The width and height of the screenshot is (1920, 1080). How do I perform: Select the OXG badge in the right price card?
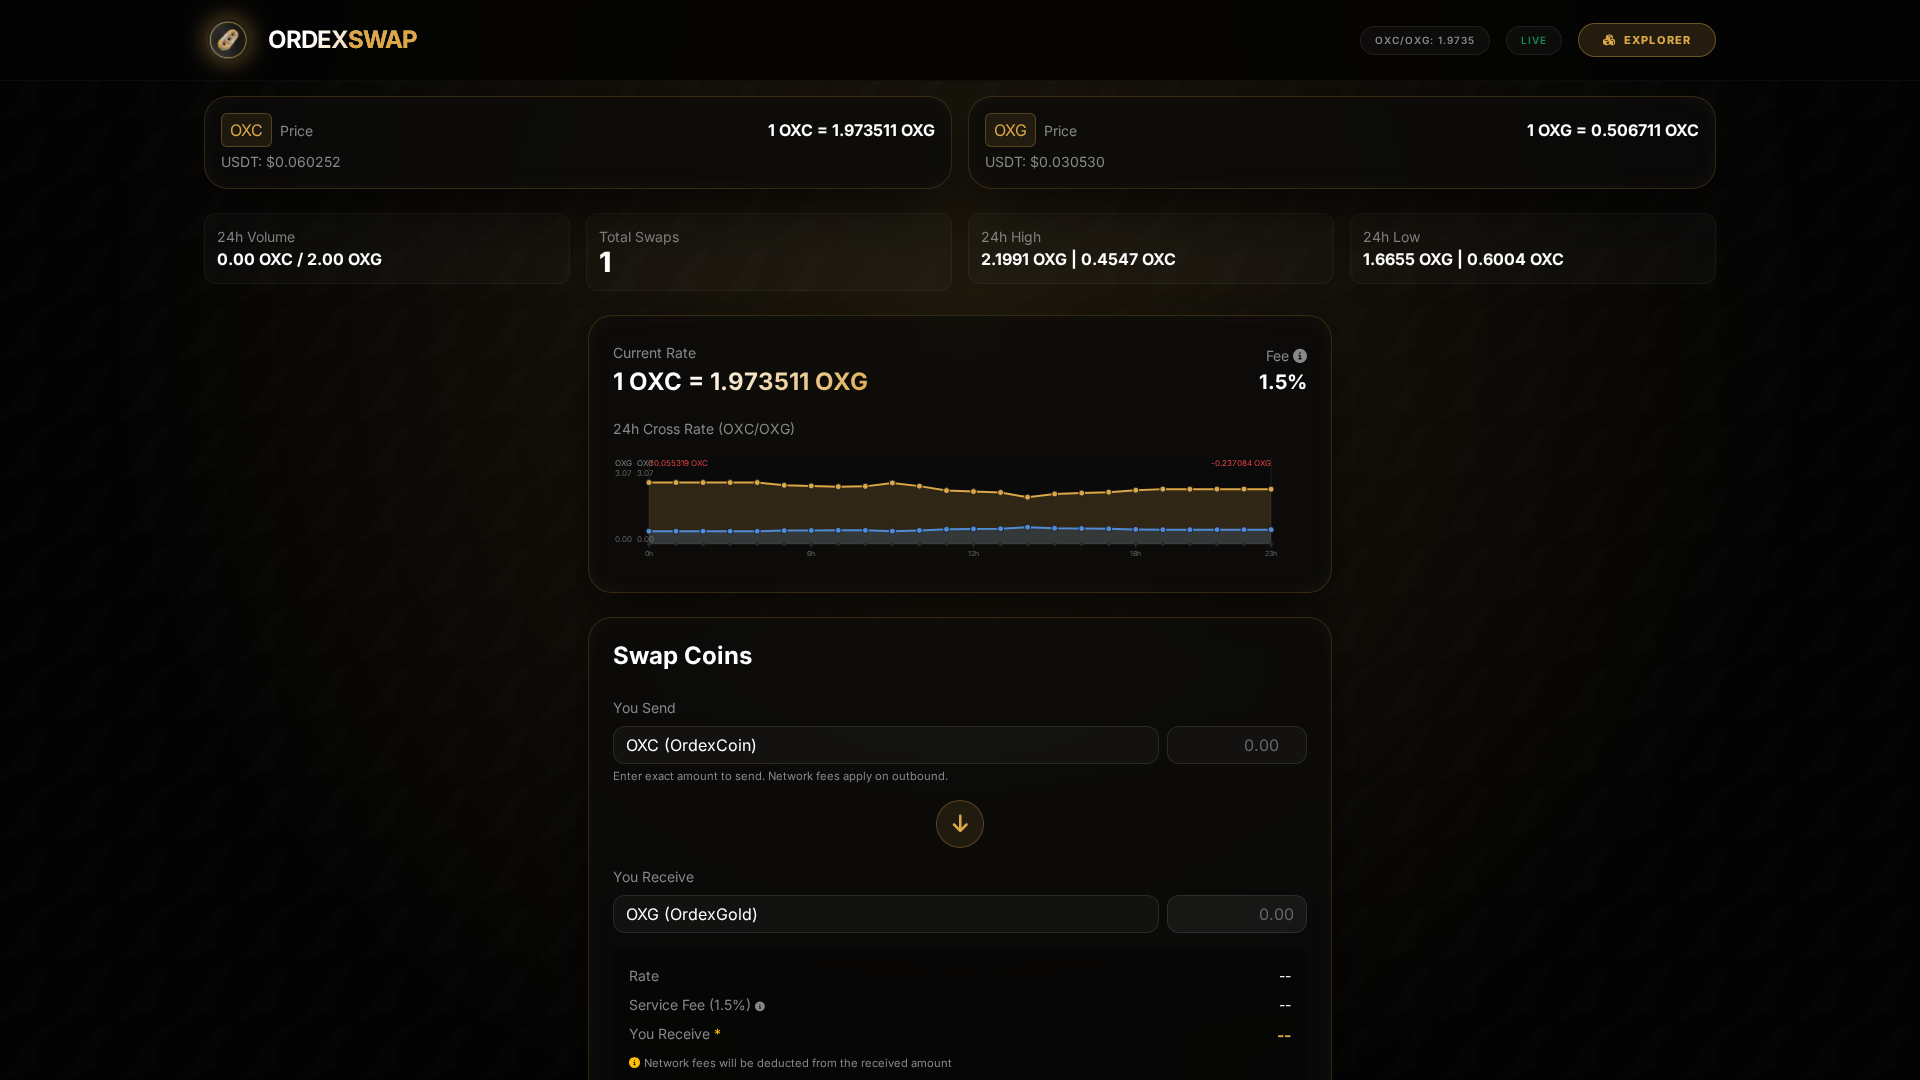pyautogui.click(x=1010, y=130)
